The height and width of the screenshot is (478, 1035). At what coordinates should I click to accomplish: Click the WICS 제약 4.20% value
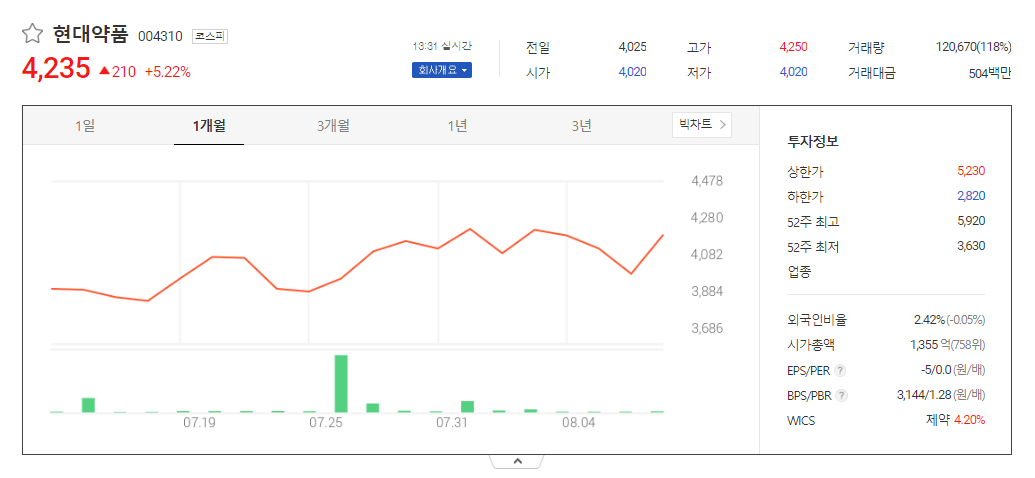(x=956, y=420)
